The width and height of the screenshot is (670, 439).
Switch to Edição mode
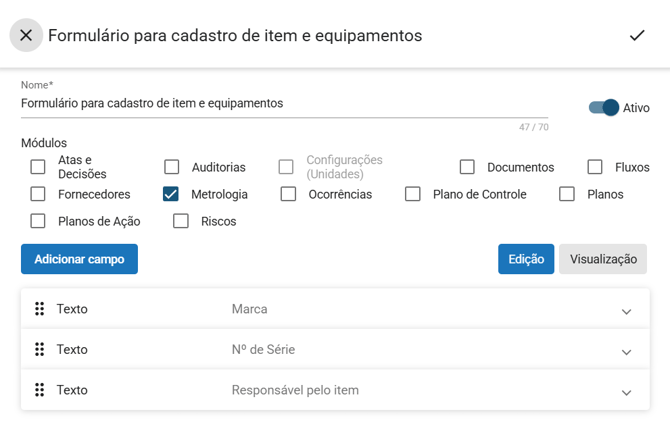tap(526, 259)
